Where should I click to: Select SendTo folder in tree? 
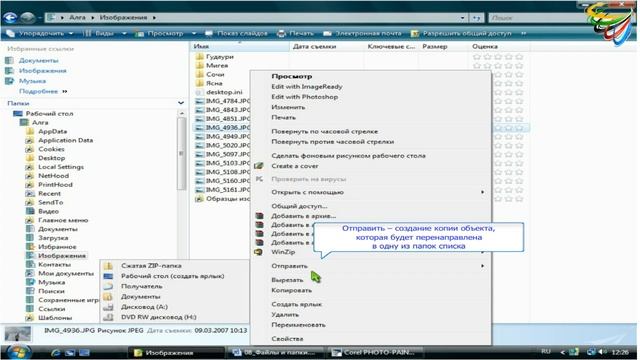tap(51, 202)
